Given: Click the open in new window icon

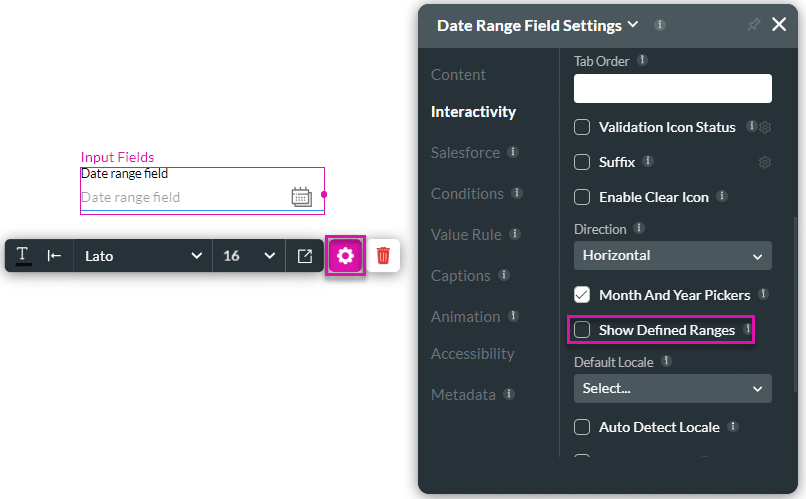Looking at the screenshot, I should pos(305,256).
